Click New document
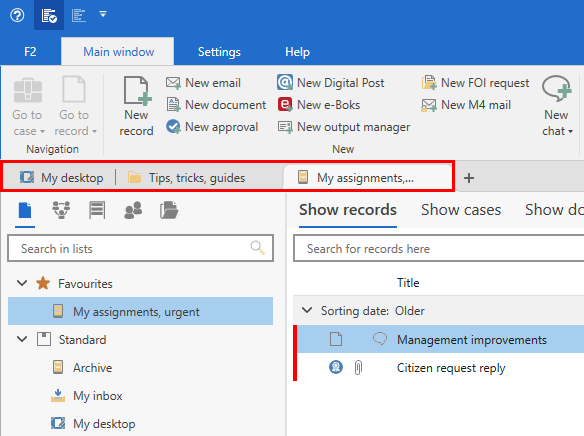584x436 pixels. pyautogui.click(x=216, y=105)
